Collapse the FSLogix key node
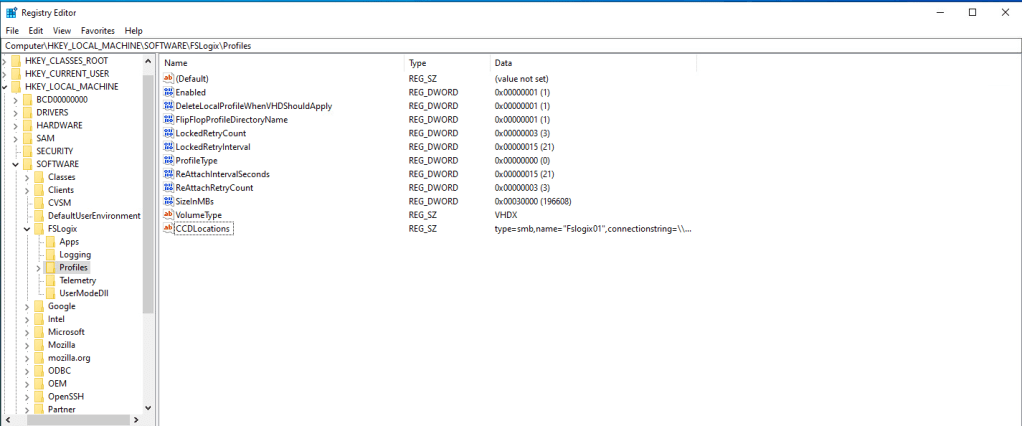This screenshot has height=426, width=1022. pyautogui.click(x=28, y=229)
